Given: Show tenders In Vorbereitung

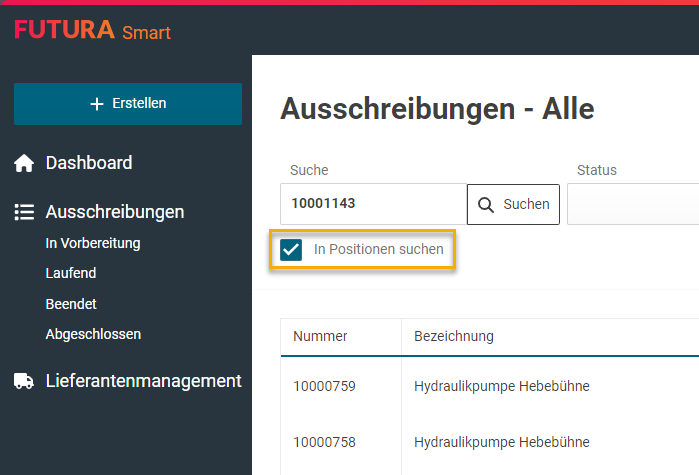Looking at the screenshot, I should tap(93, 243).
